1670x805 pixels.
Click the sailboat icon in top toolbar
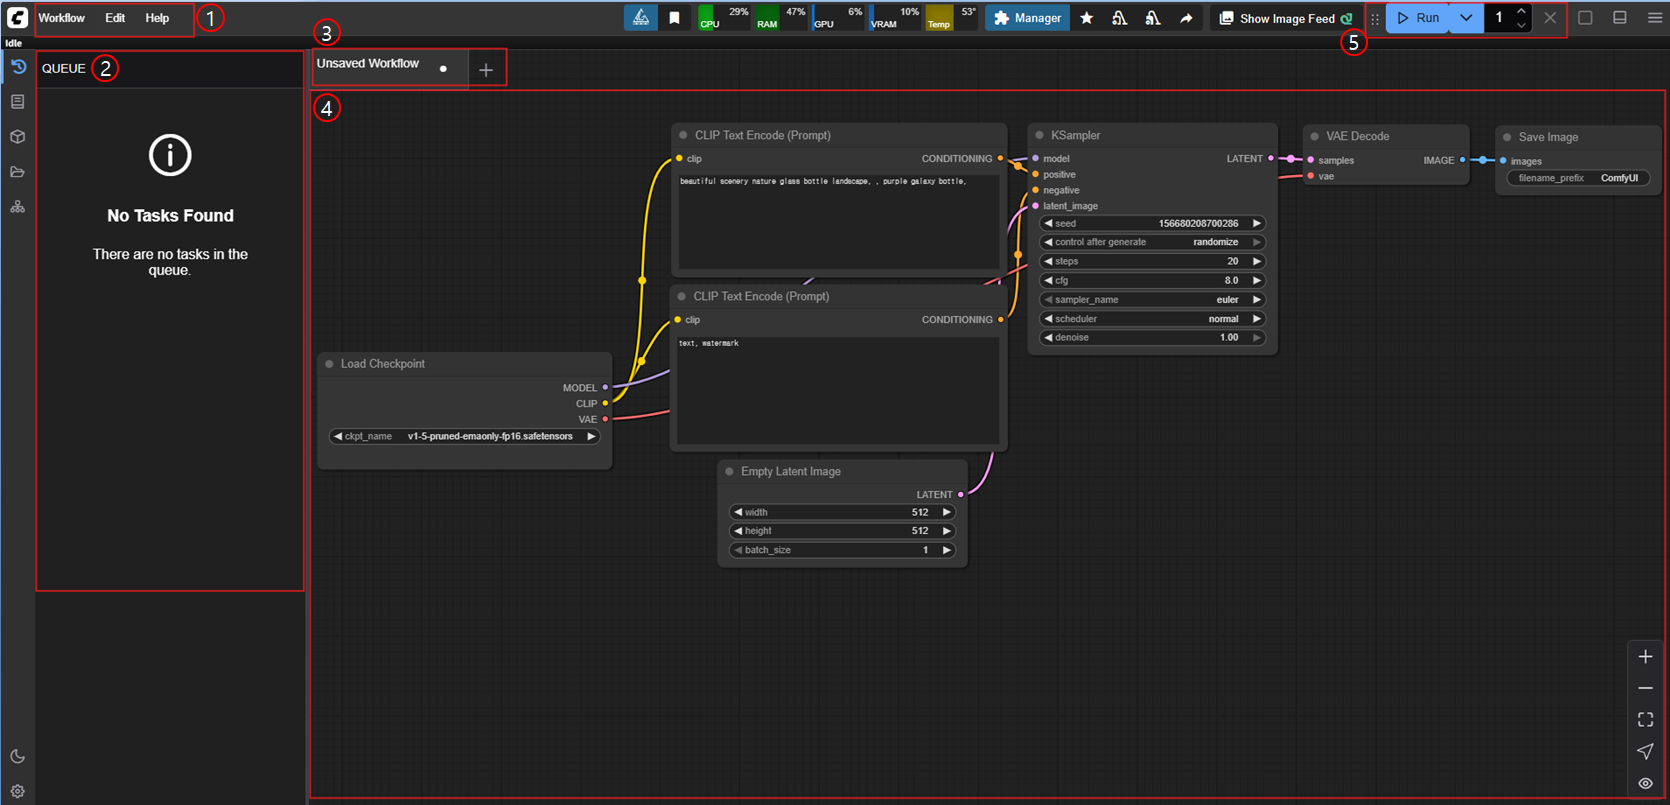641,18
